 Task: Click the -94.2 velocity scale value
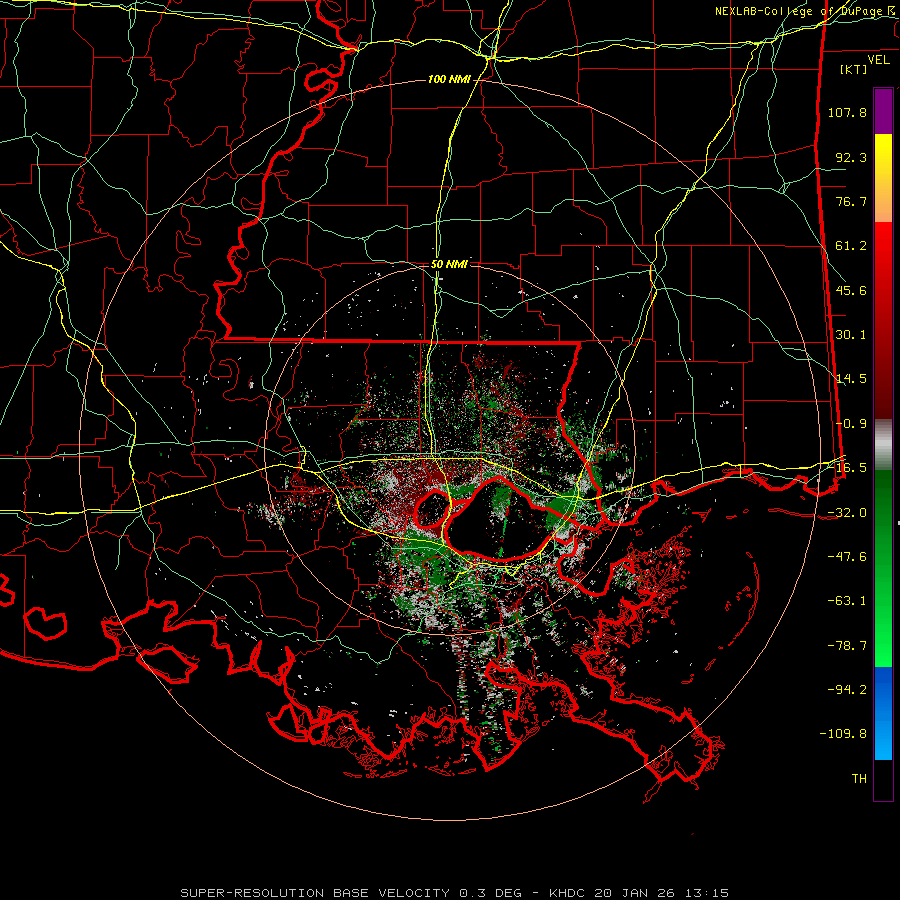[847, 690]
